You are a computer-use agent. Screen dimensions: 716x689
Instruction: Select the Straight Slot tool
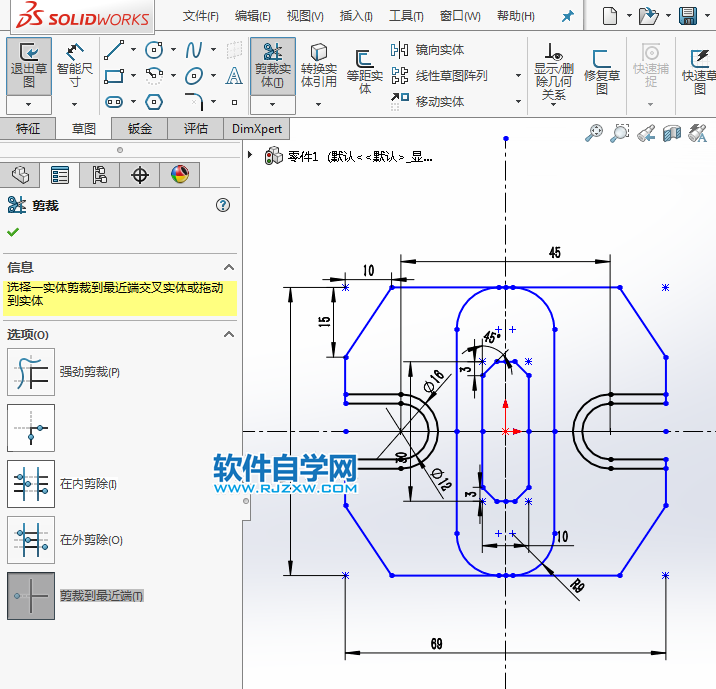pos(114,102)
